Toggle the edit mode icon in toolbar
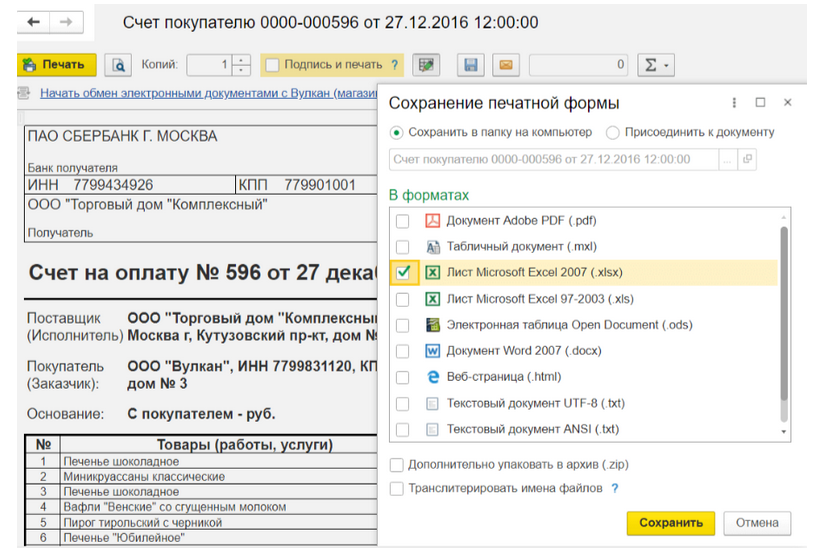The width and height of the screenshot is (821, 557). [x=427, y=65]
